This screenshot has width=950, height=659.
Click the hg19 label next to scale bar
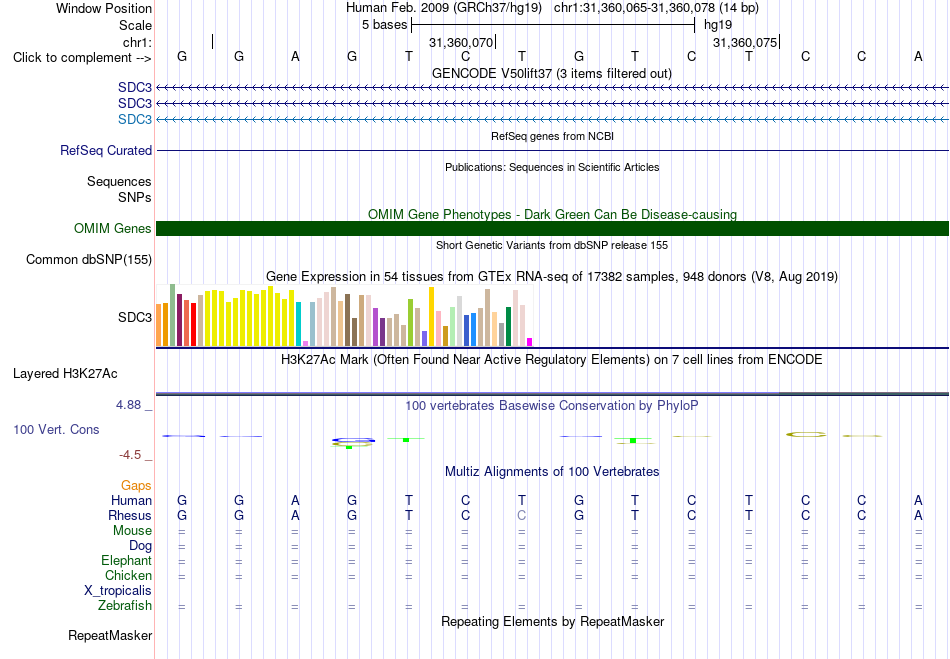pos(718,25)
